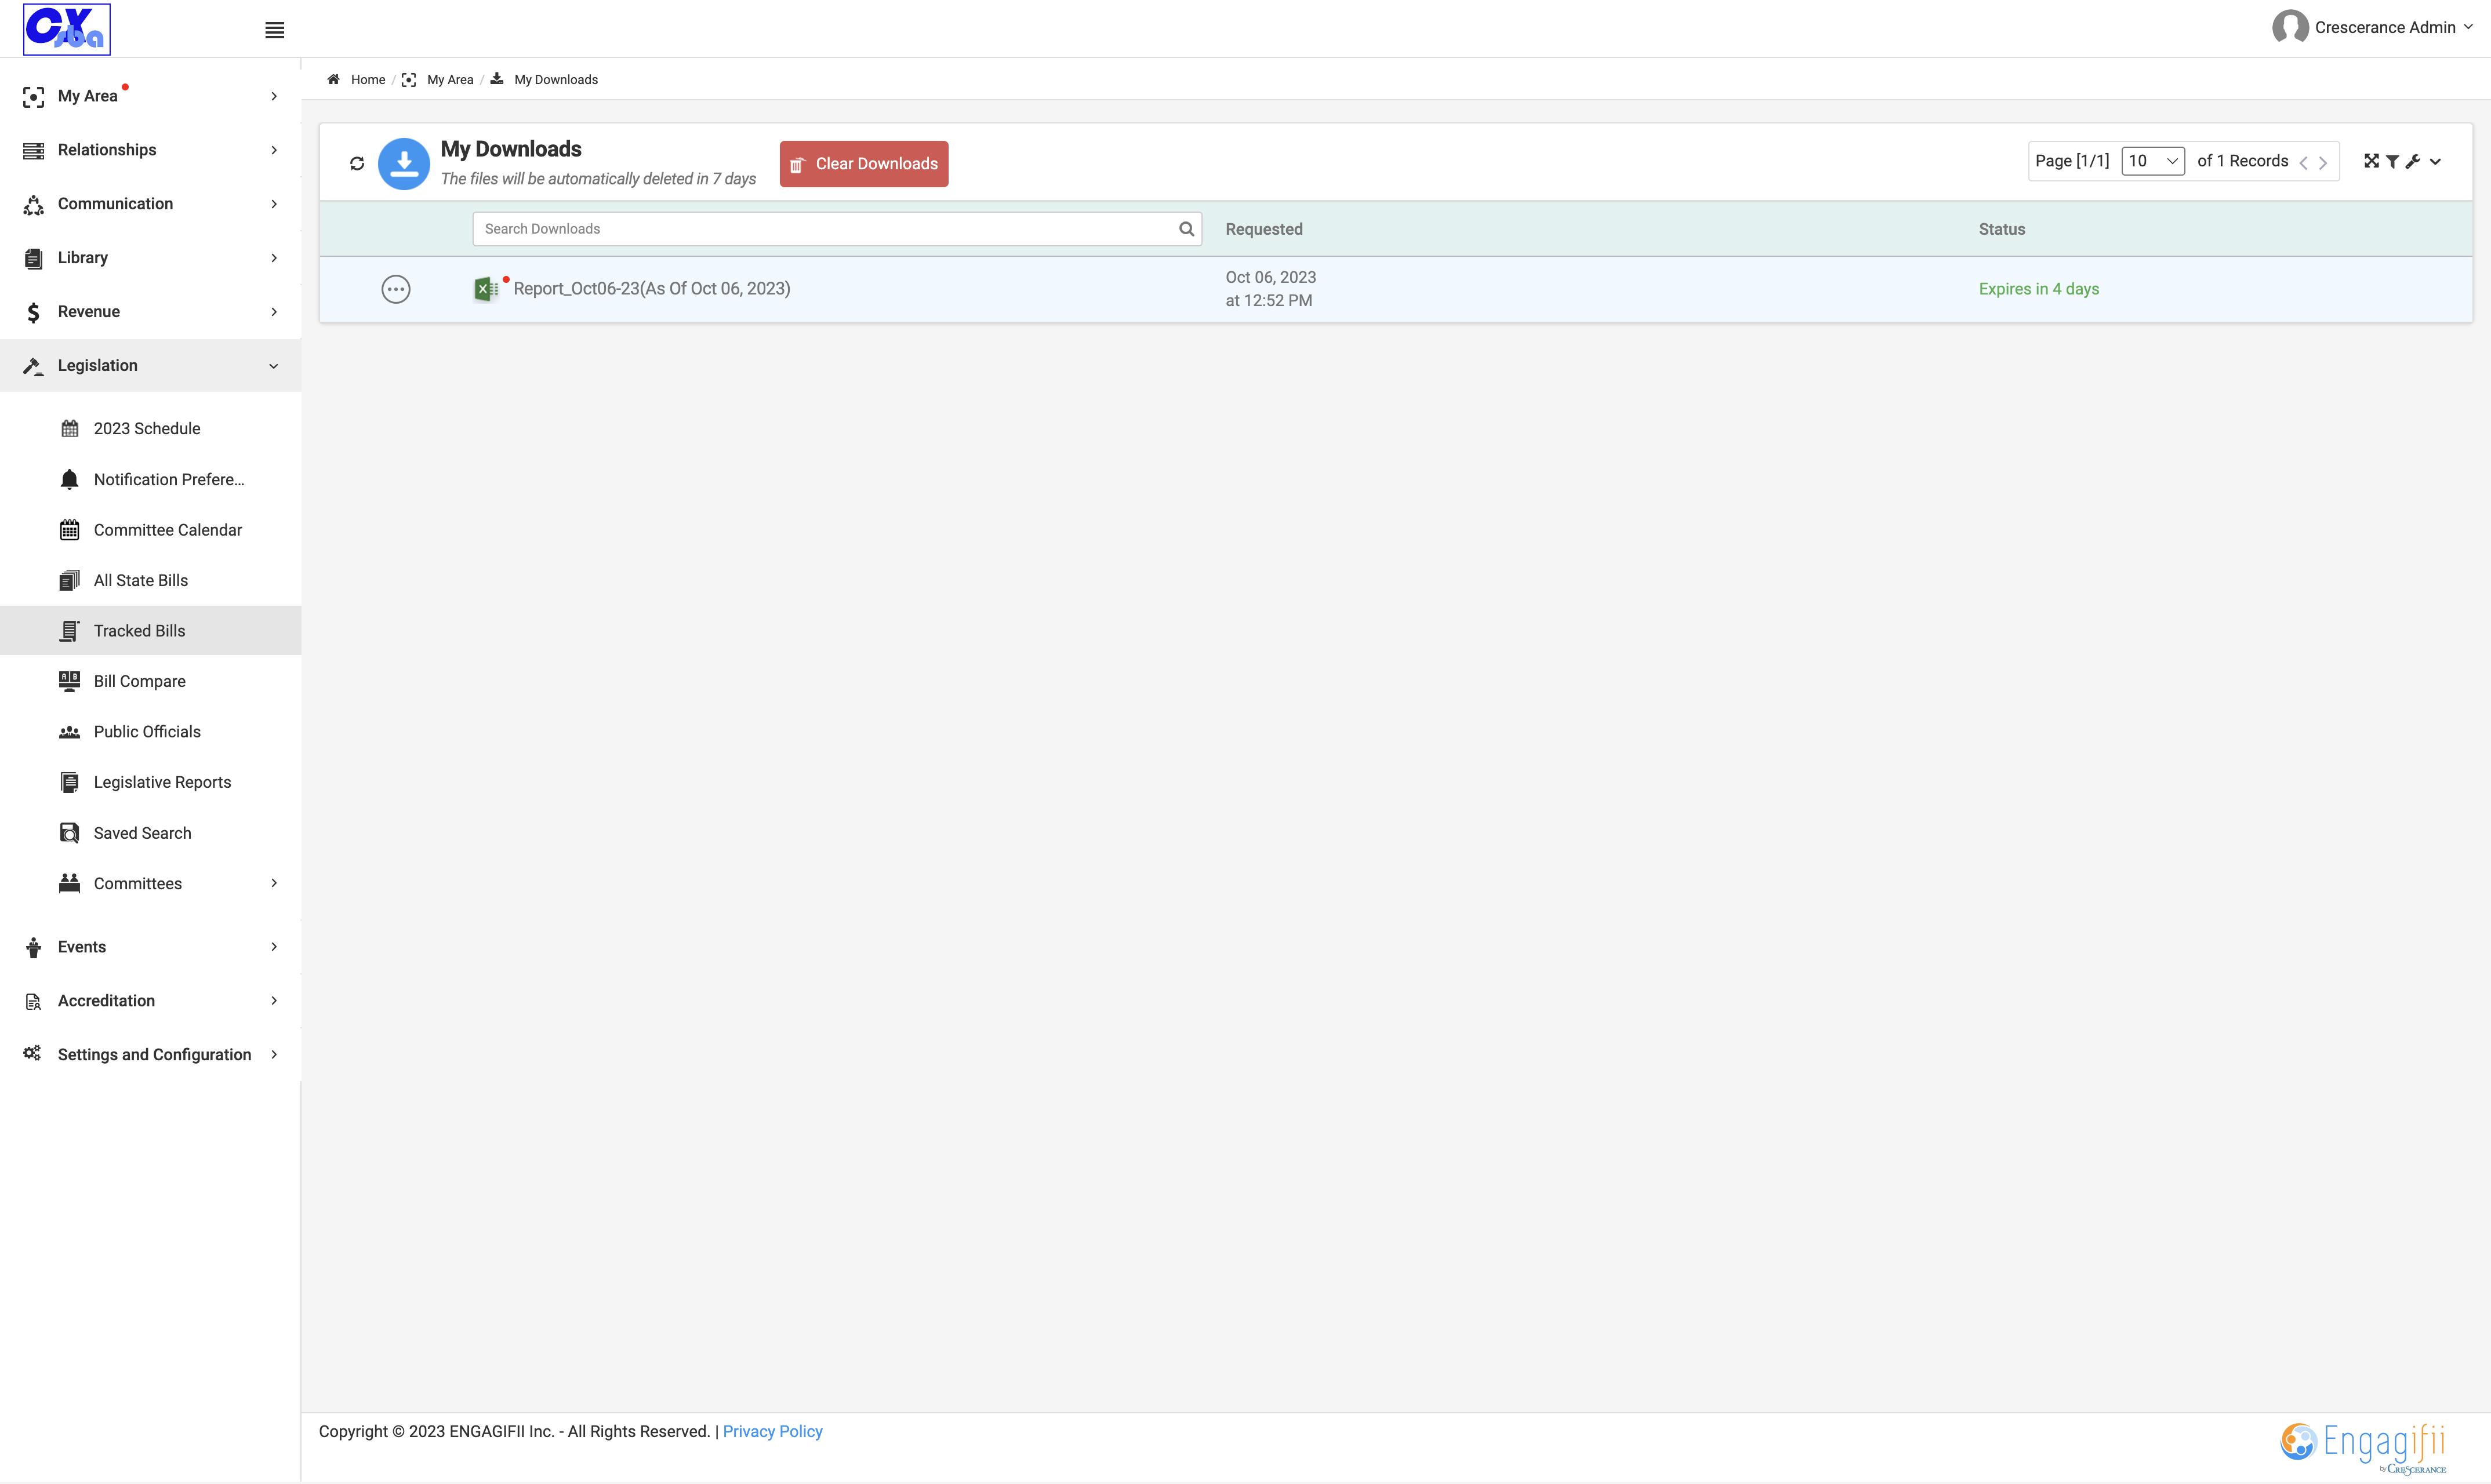Screen dimensions: 2491x1484
Task: Open the records per page dropdown
Action: tap(2152, 161)
